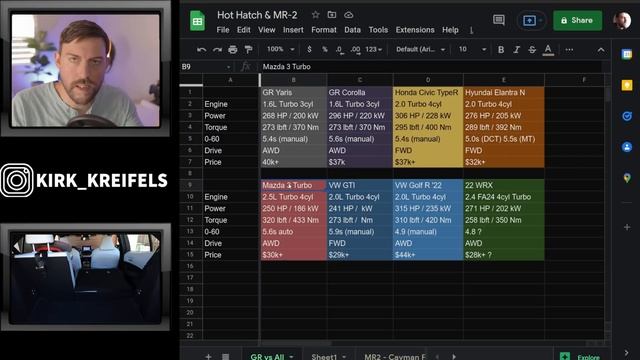Click the move to folder icon

[x=332, y=15]
